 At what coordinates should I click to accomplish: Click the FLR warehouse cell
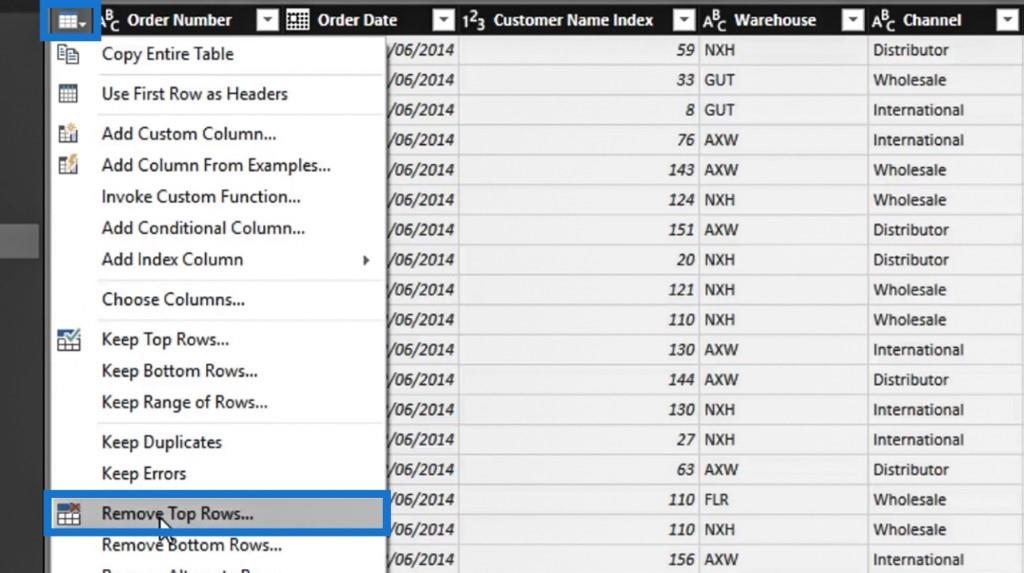pyautogui.click(x=784, y=500)
